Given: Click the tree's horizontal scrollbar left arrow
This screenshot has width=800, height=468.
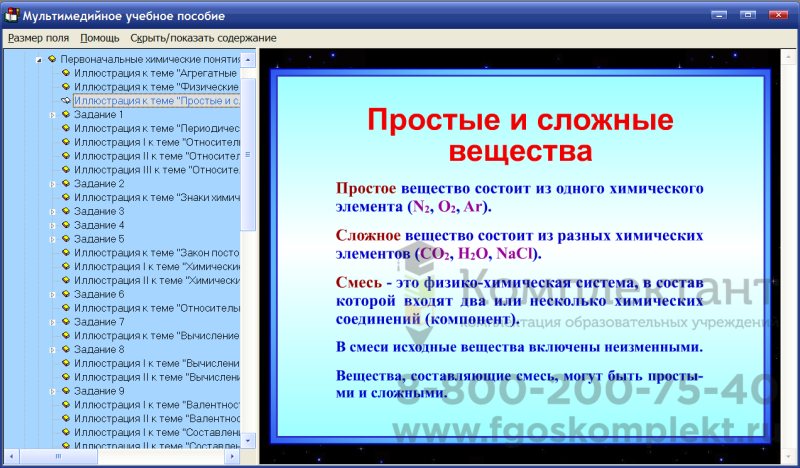Looking at the screenshot, I should 11,456.
